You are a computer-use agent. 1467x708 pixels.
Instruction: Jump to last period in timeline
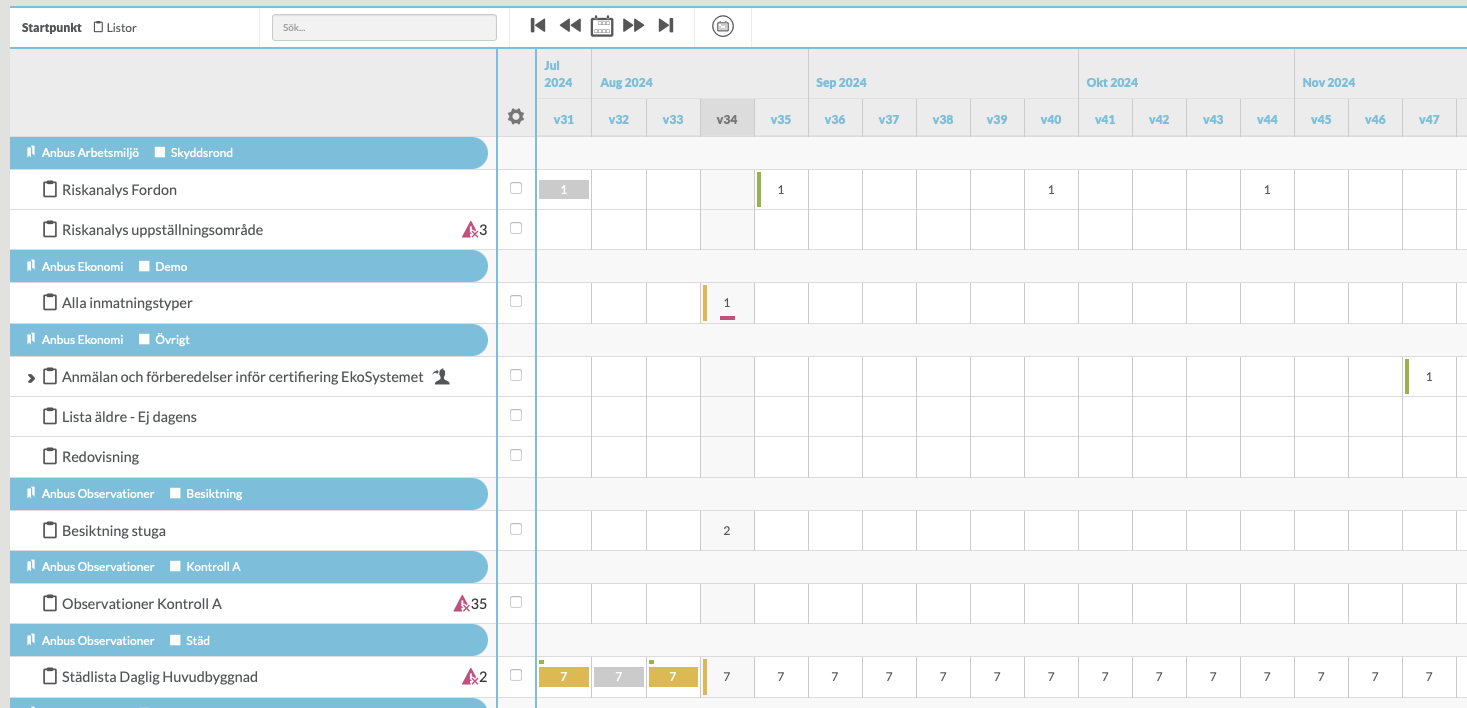tap(666, 26)
